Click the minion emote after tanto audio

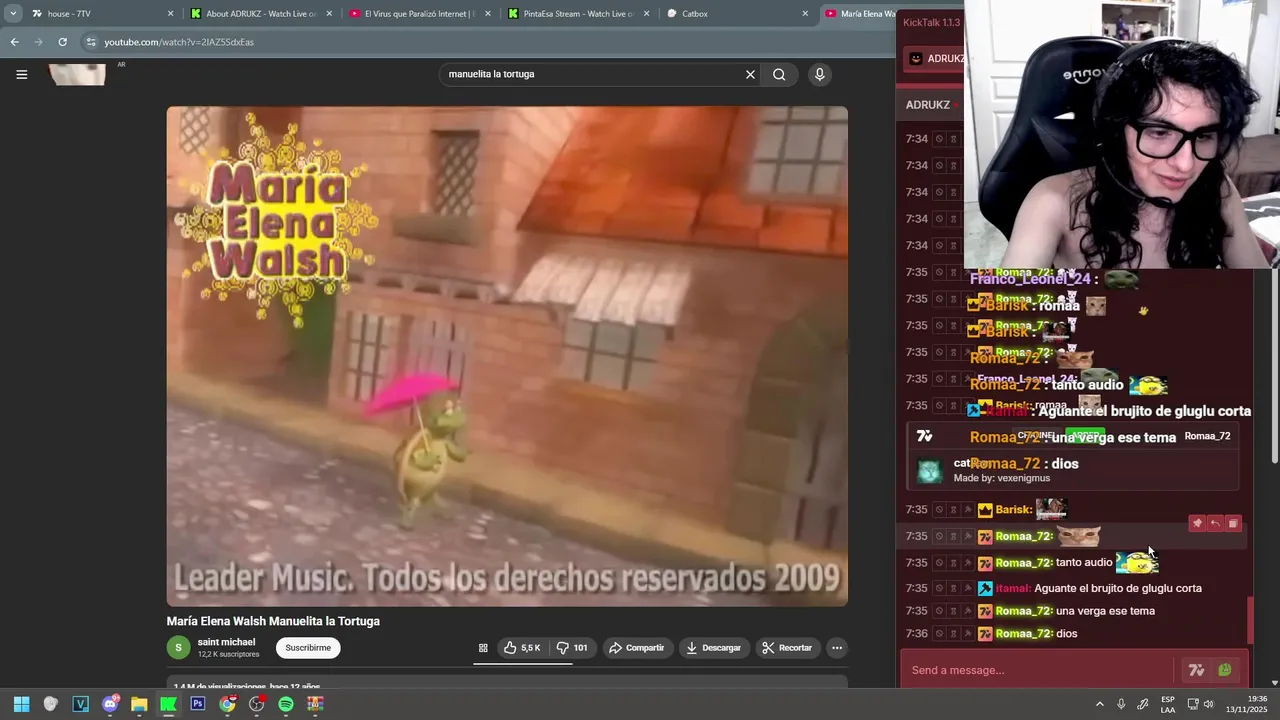pyautogui.click(x=1137, y=562)
